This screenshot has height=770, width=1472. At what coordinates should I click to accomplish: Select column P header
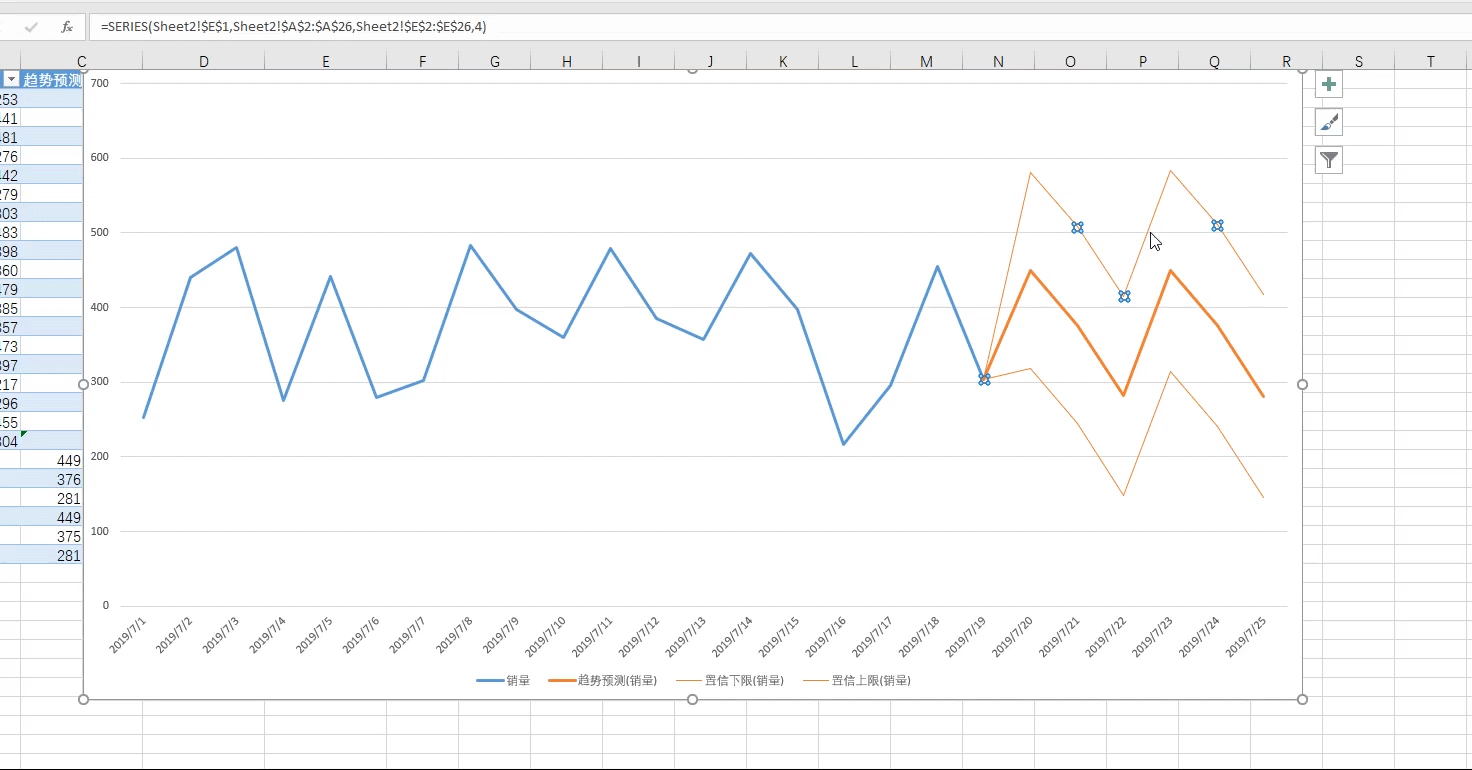1143,62
